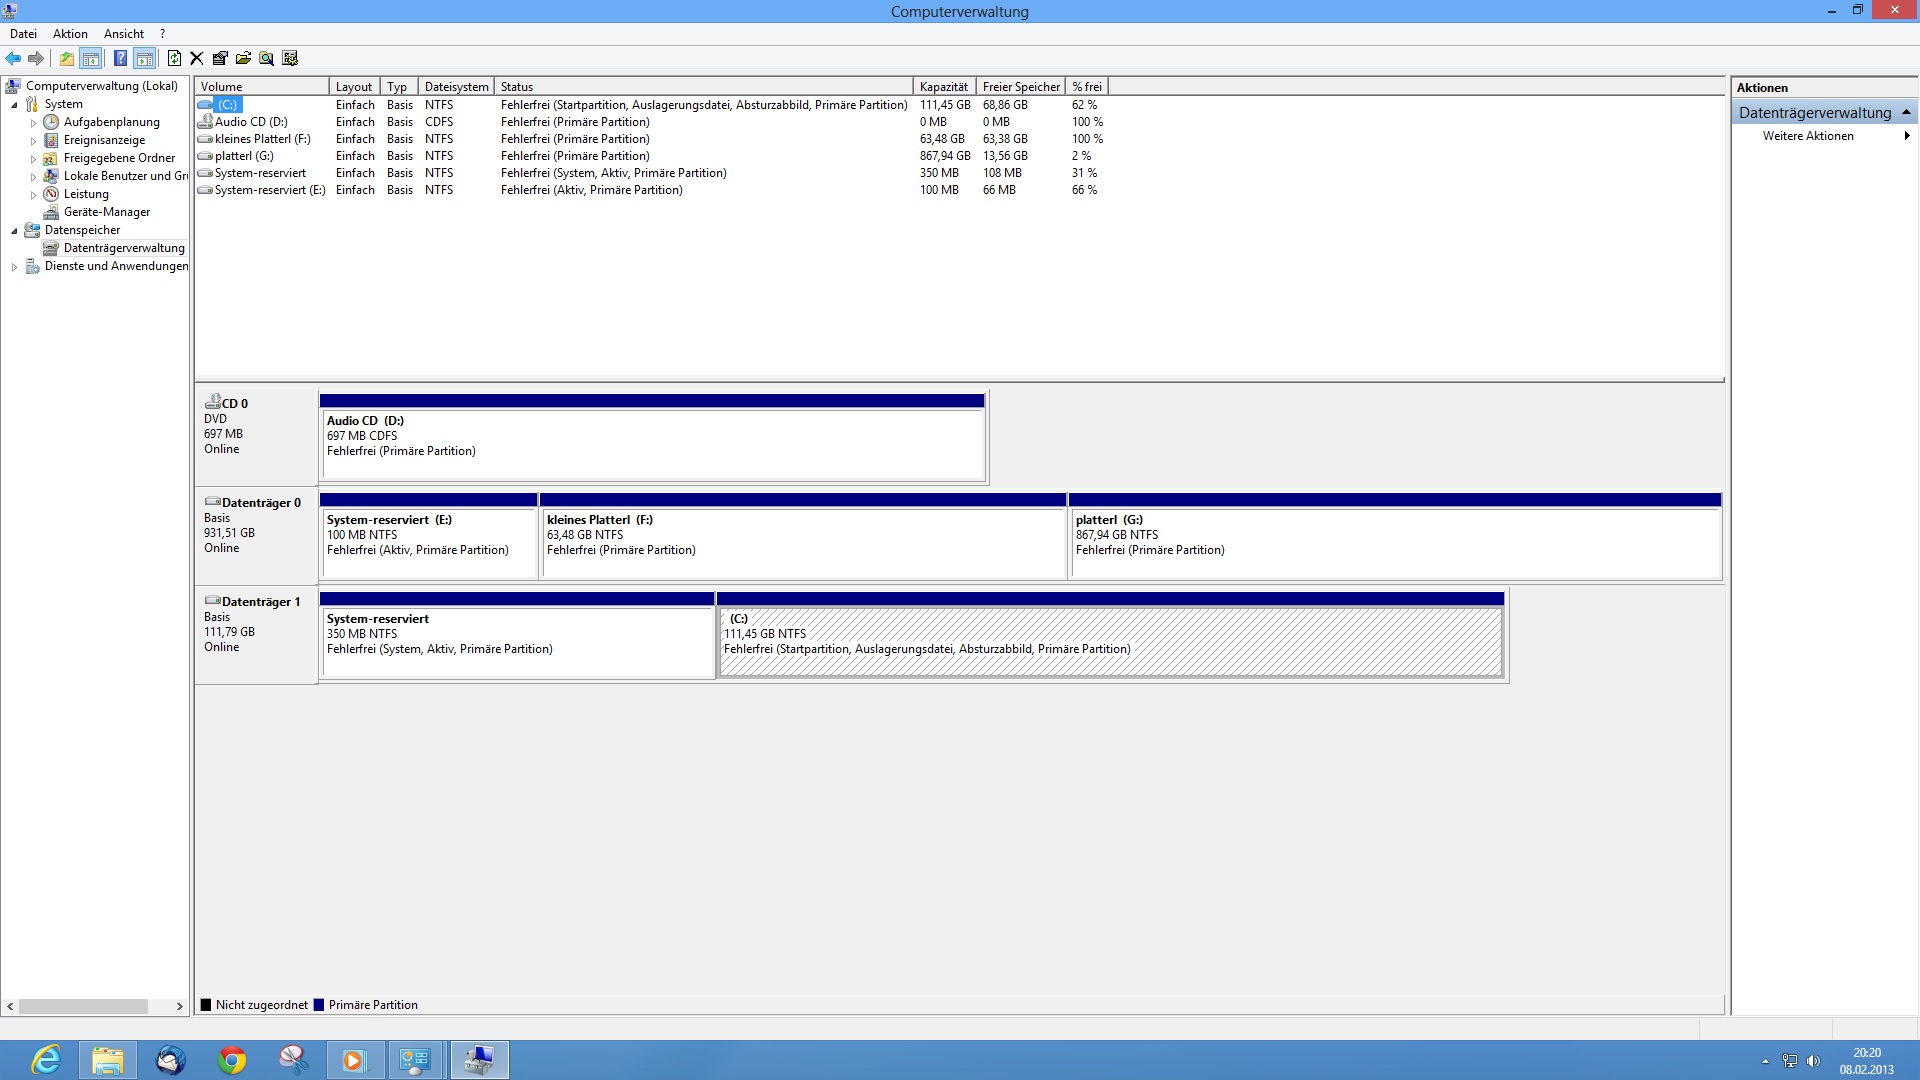Click the black X delete icon
The image size is (1920, 1080).
pyautogui.click(x=197, y=58)
